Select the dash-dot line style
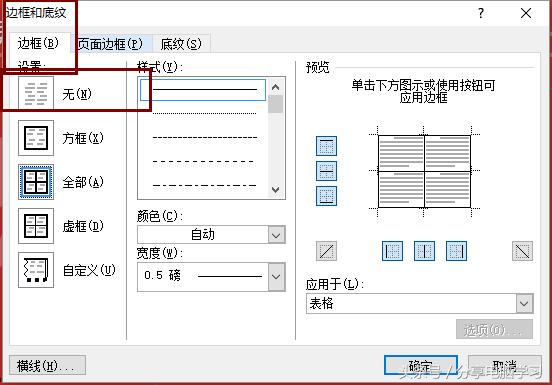The image size is (552, 385). click(205, 185)
